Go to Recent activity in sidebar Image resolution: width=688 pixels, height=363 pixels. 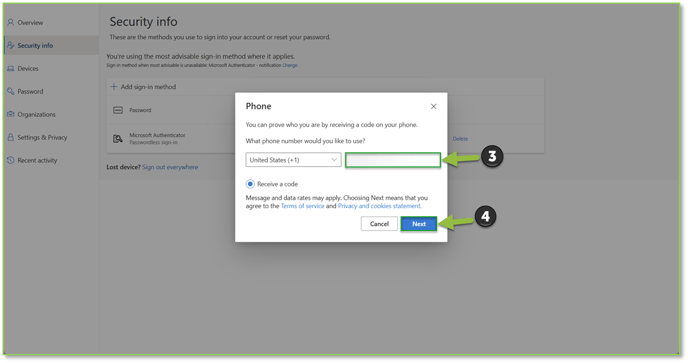point(37,160)
